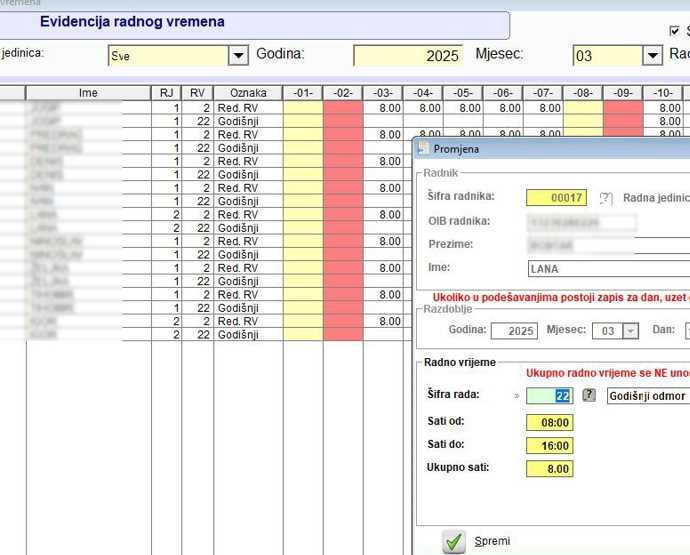Click the Godina 2025 field in the header
The width and height of the screenshot is (690, 555).
[407, 56]
